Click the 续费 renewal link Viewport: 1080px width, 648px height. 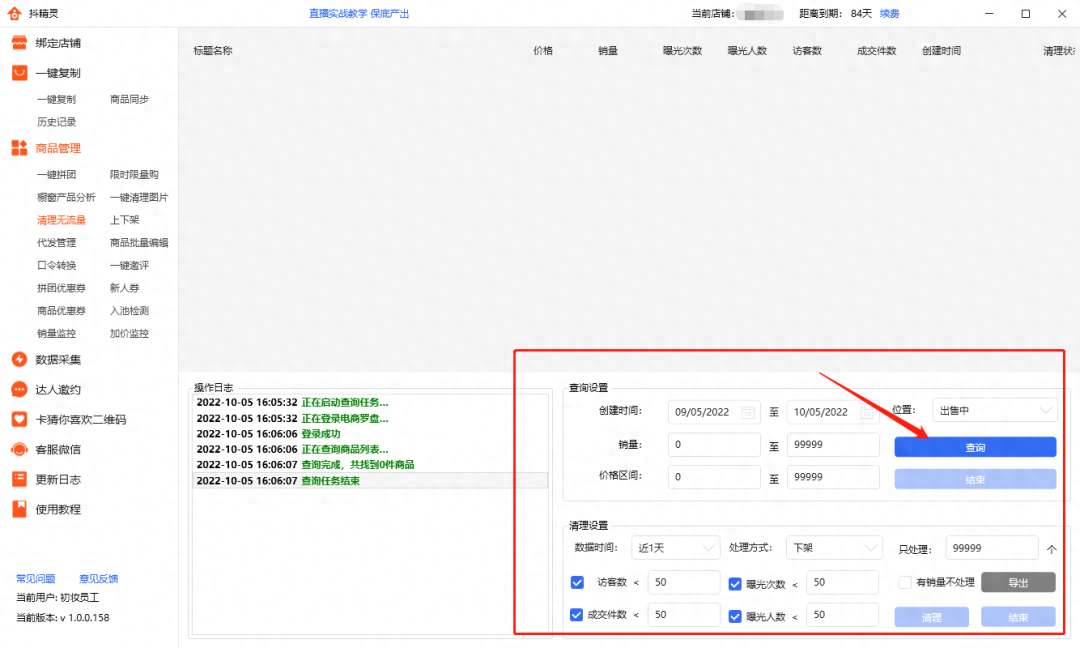point(889,13)
